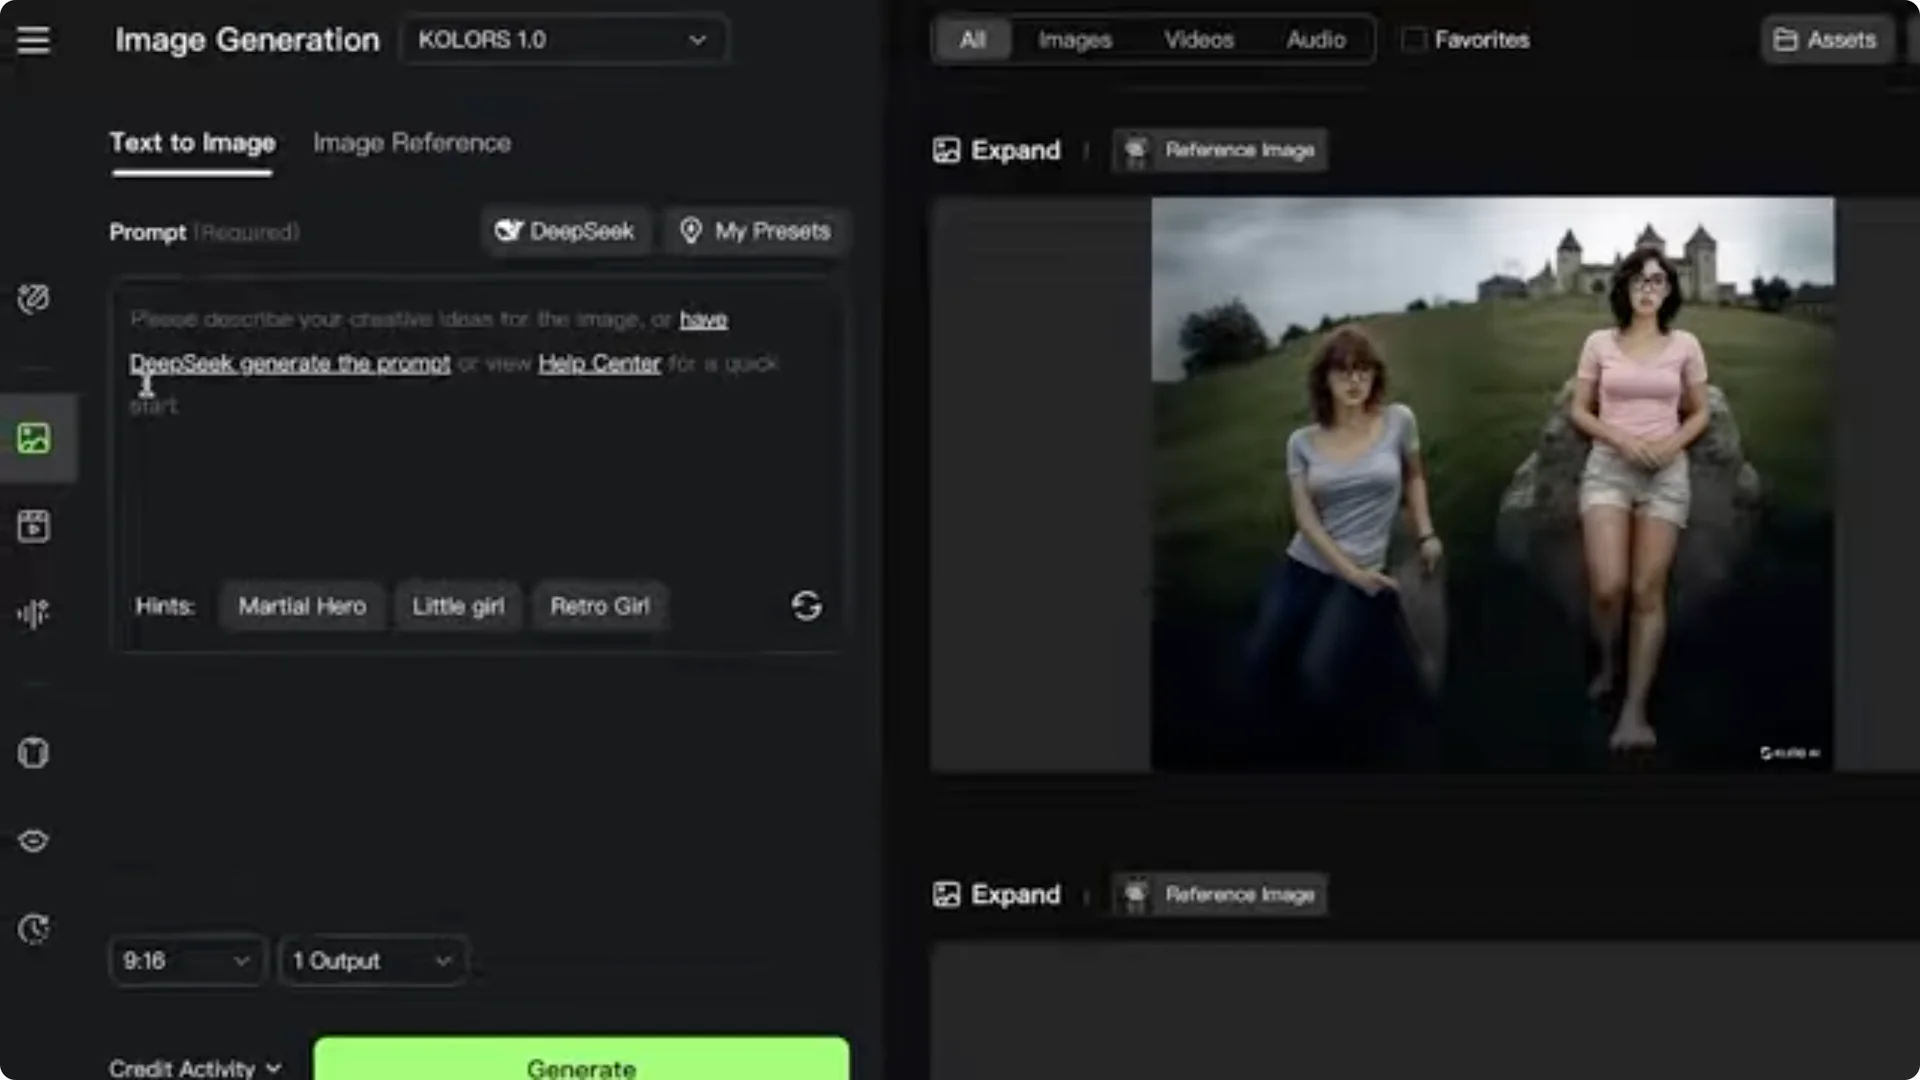Image resolution: width=1920 pixels, height=1080 pixels.
Task: Select the Image Generation tool in sidebar
Action: 35,437
